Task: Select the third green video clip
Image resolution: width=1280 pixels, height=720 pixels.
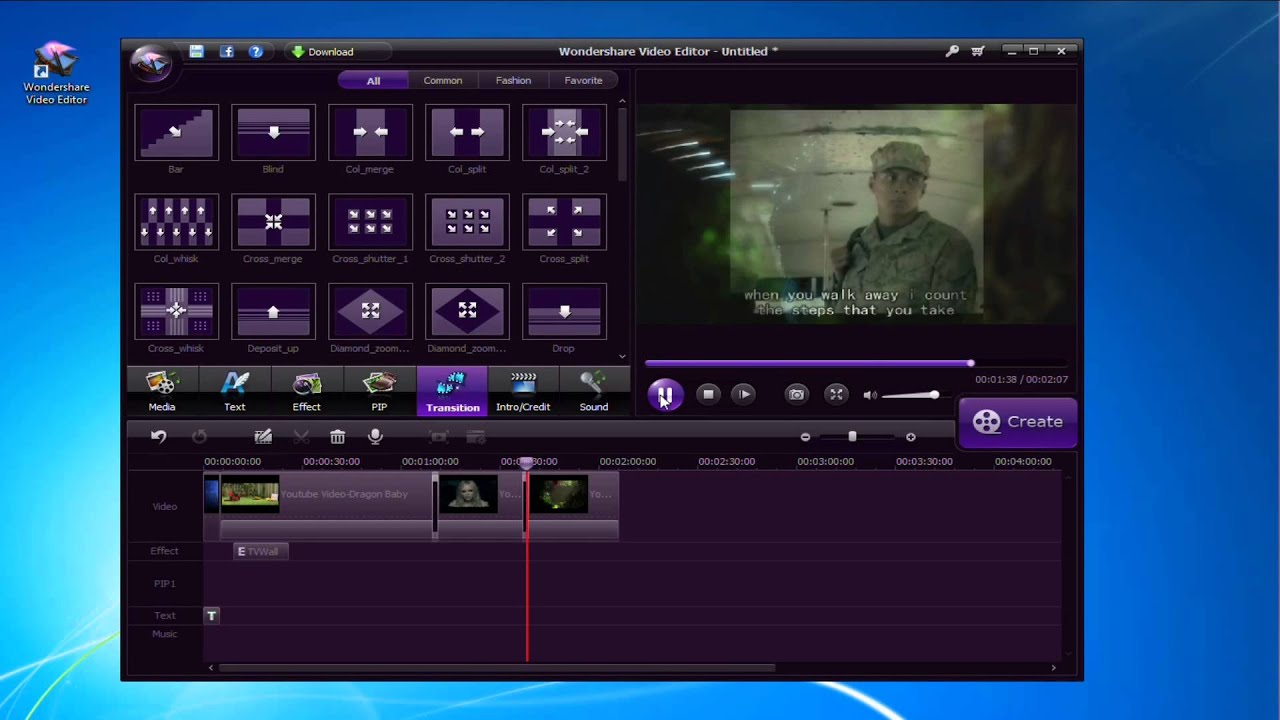Action: coord(573,506)
